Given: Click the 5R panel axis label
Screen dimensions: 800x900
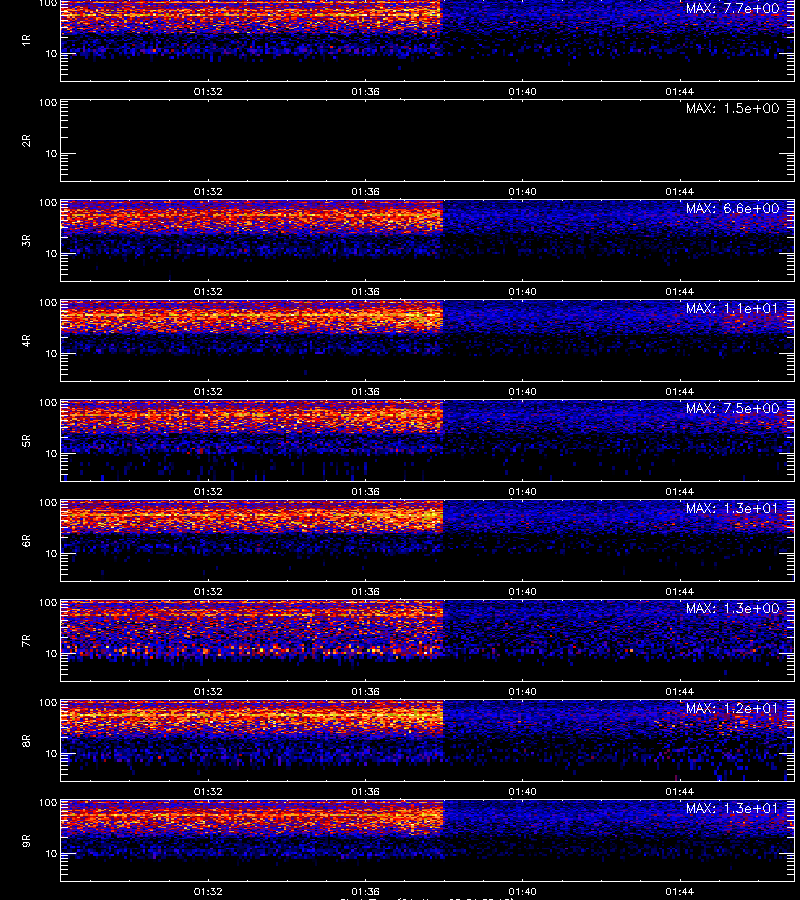Looking at the screenshot, I should 26,440.
